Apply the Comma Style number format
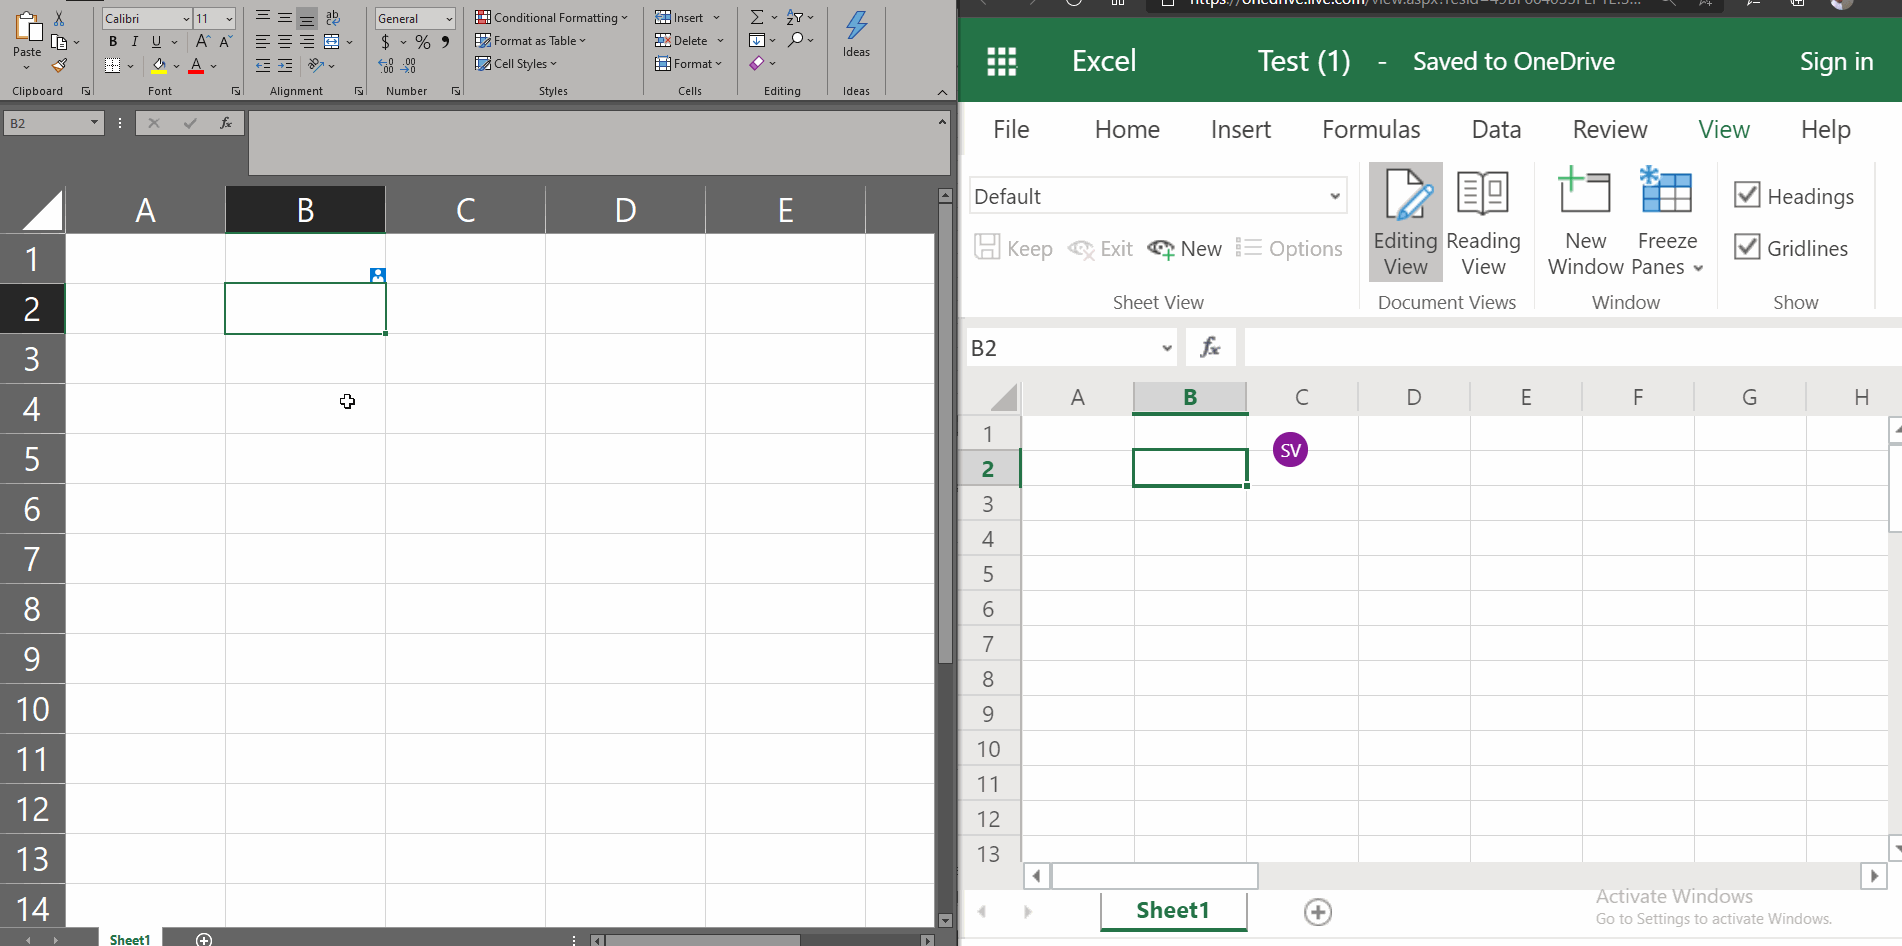The width and height of the screenshot is (1902, 946). click(445, 42)
